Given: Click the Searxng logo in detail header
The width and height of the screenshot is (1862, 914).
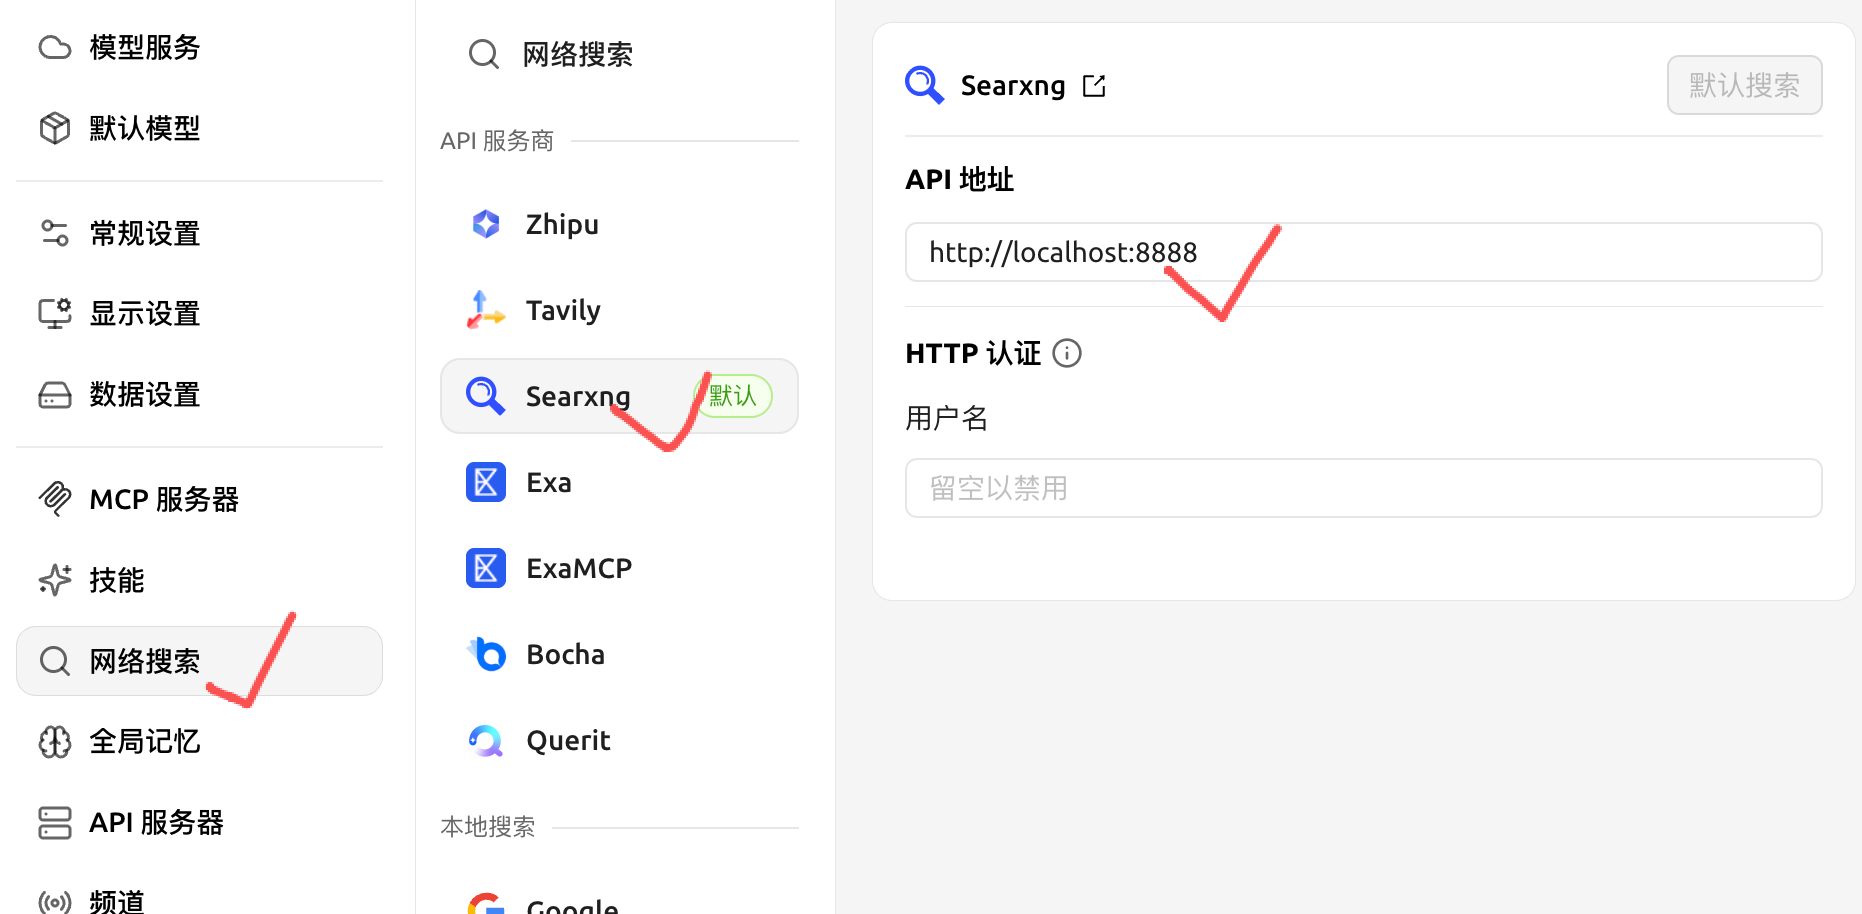Looking at the screenshot, I should 925,85.
